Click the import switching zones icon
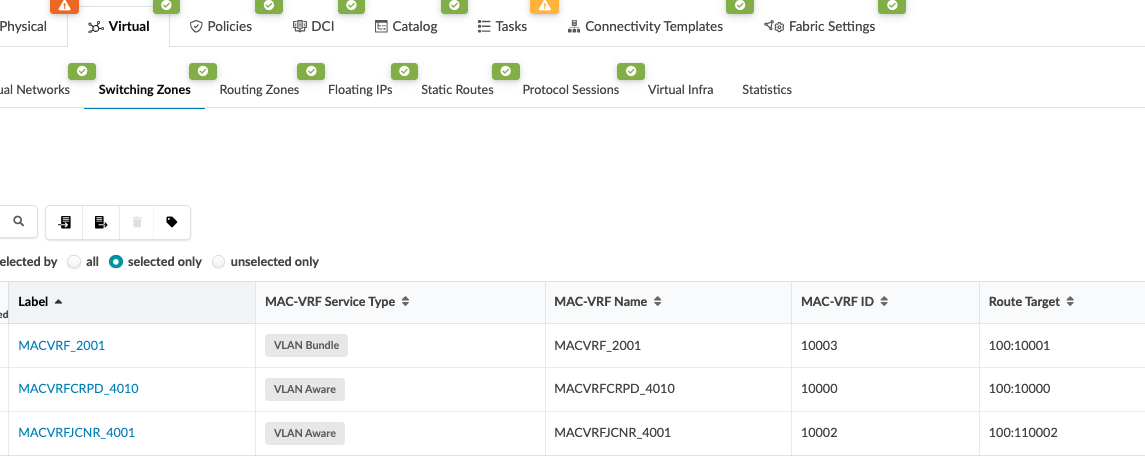The width and height of the screenshot is (1145, 476). coord(65,222)
